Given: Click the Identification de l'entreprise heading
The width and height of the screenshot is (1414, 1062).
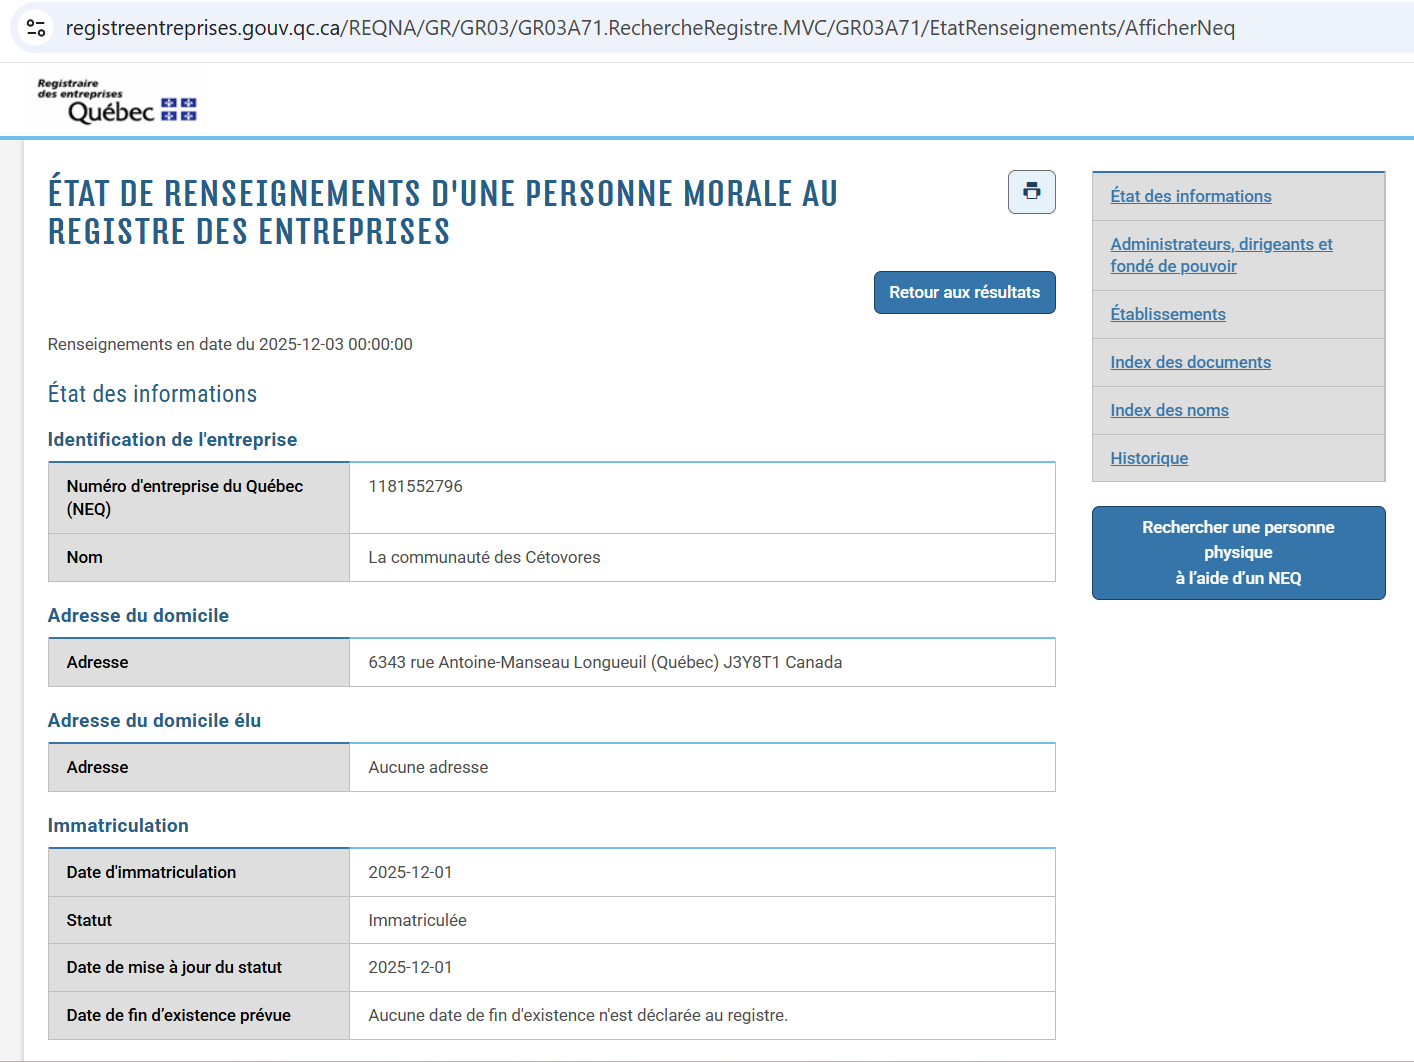Looking at the screenshot, I should pyautogui.click(x=172, y=439).
